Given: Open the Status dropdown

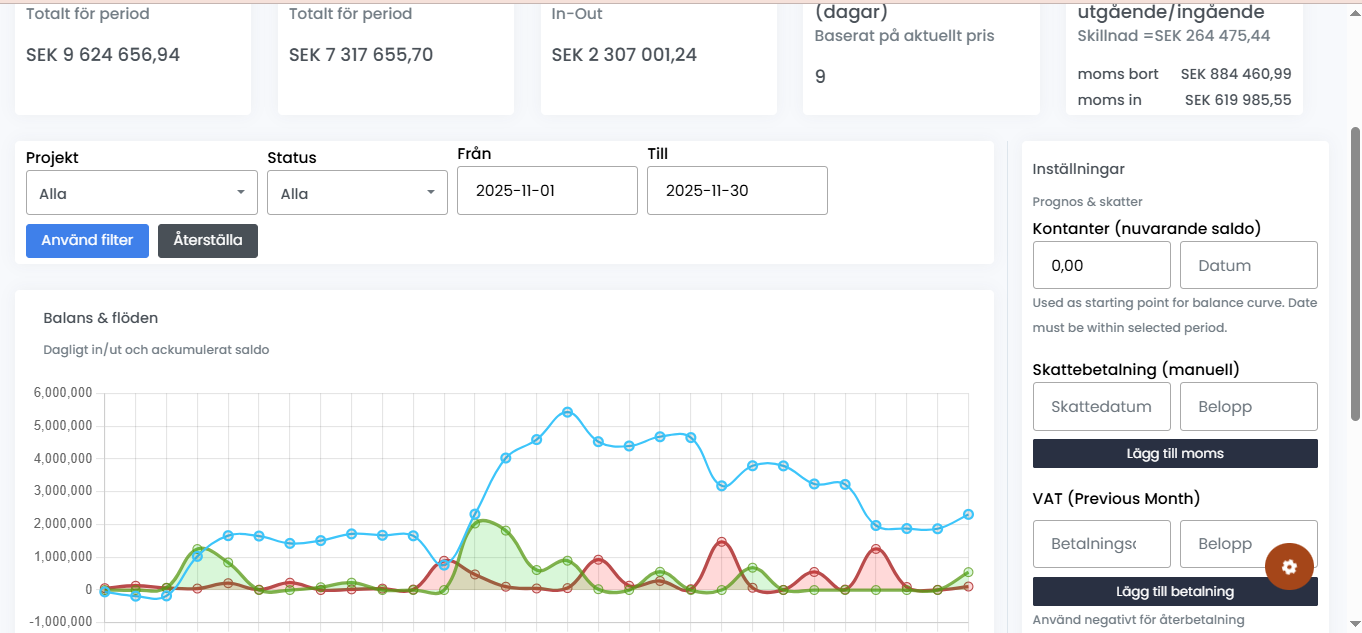Looking at the screenshot, I should pyautogui.click(x=356, y=193).
